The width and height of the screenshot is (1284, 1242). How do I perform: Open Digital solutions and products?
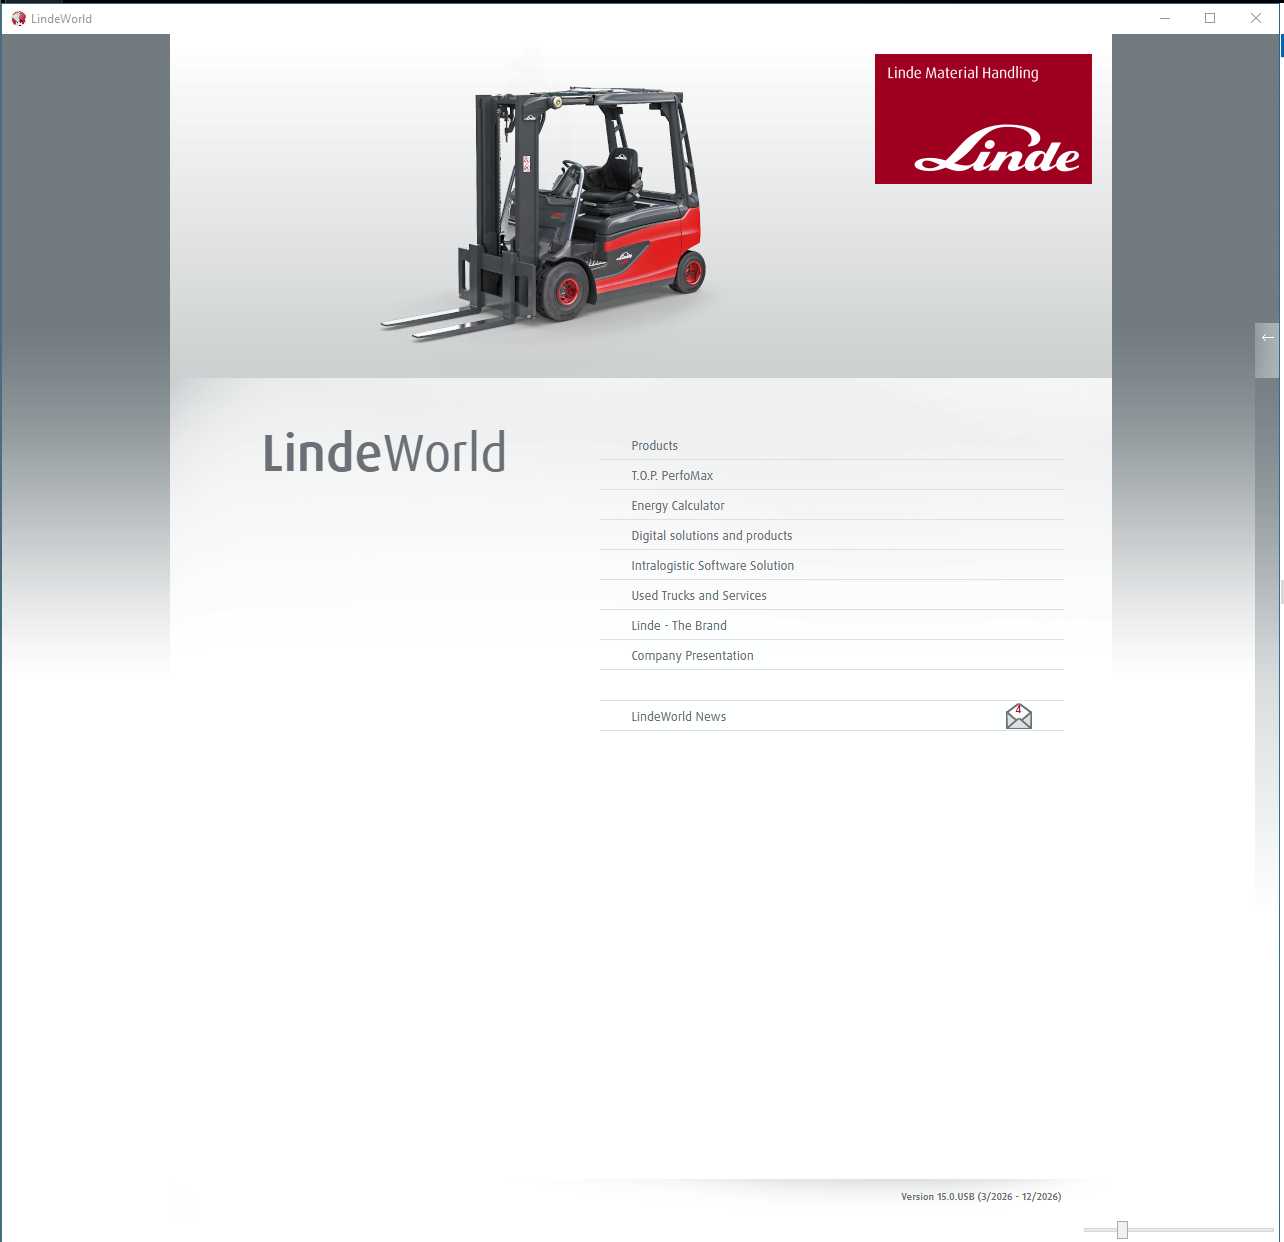(x=831, y=536)
